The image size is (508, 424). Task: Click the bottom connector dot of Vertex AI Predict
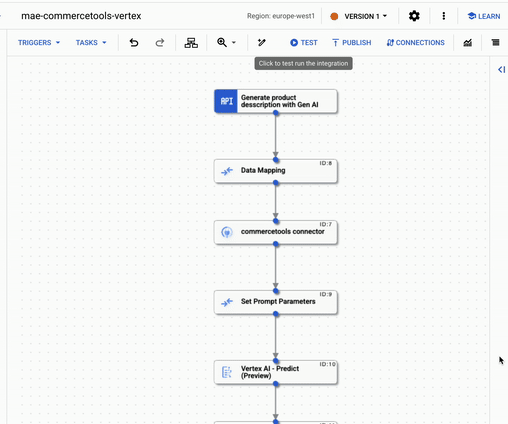[276, 384]
